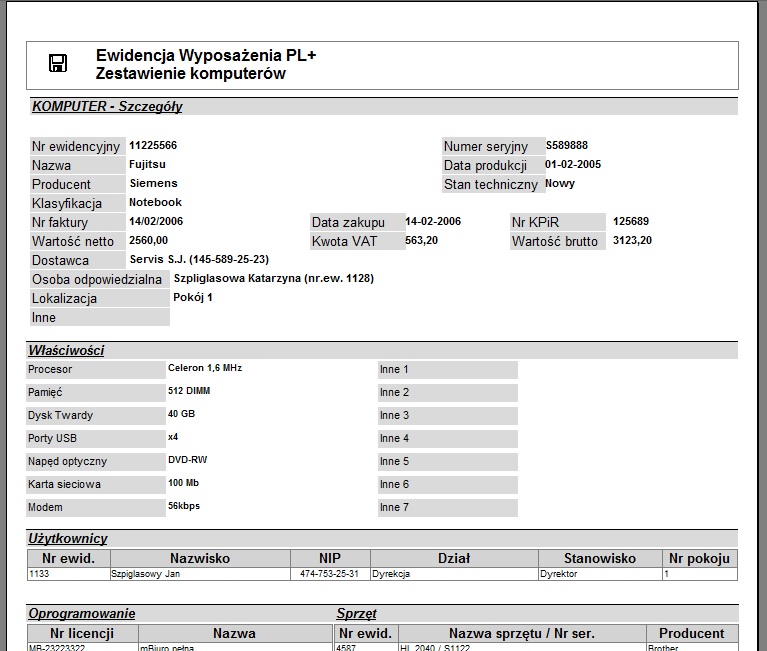The height and width of the screenshot is (651, 767).
Task: Select processor value 'Celeron 1,6 MHz'
Action: coord(205,368)
